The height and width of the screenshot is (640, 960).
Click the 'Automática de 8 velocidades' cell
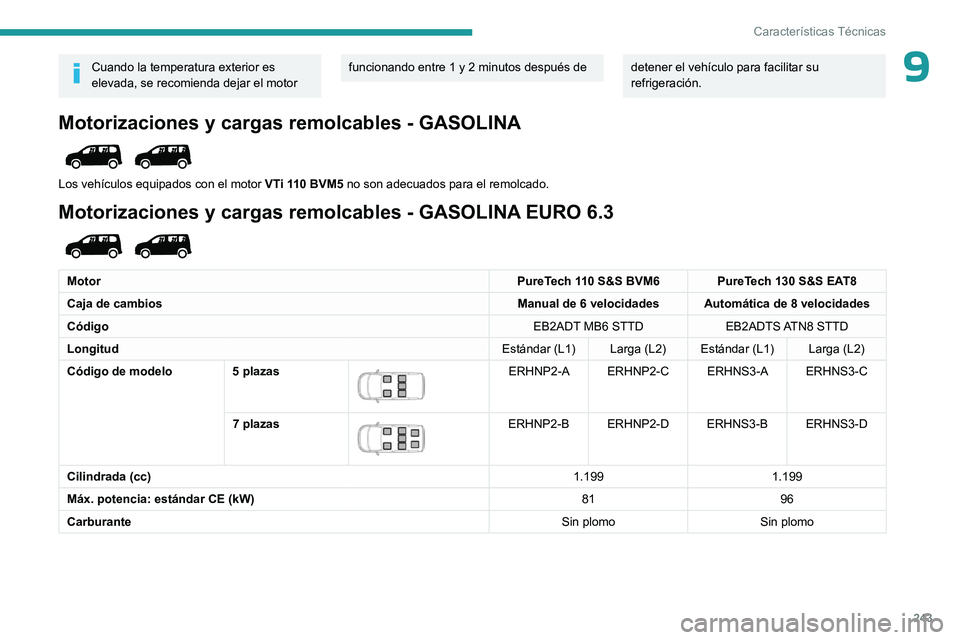coord(787,304)
